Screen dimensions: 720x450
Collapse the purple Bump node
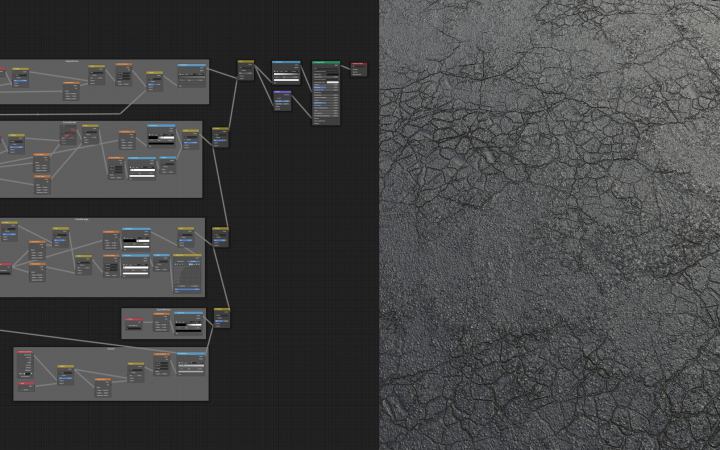click(x=276, y=93)
